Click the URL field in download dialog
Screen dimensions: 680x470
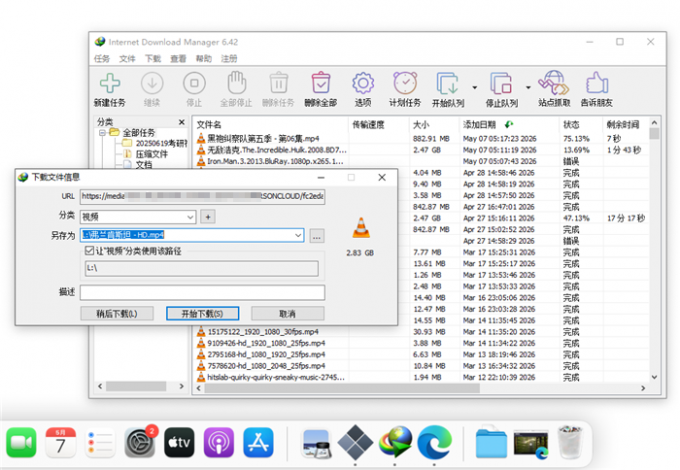click(203, 196)
